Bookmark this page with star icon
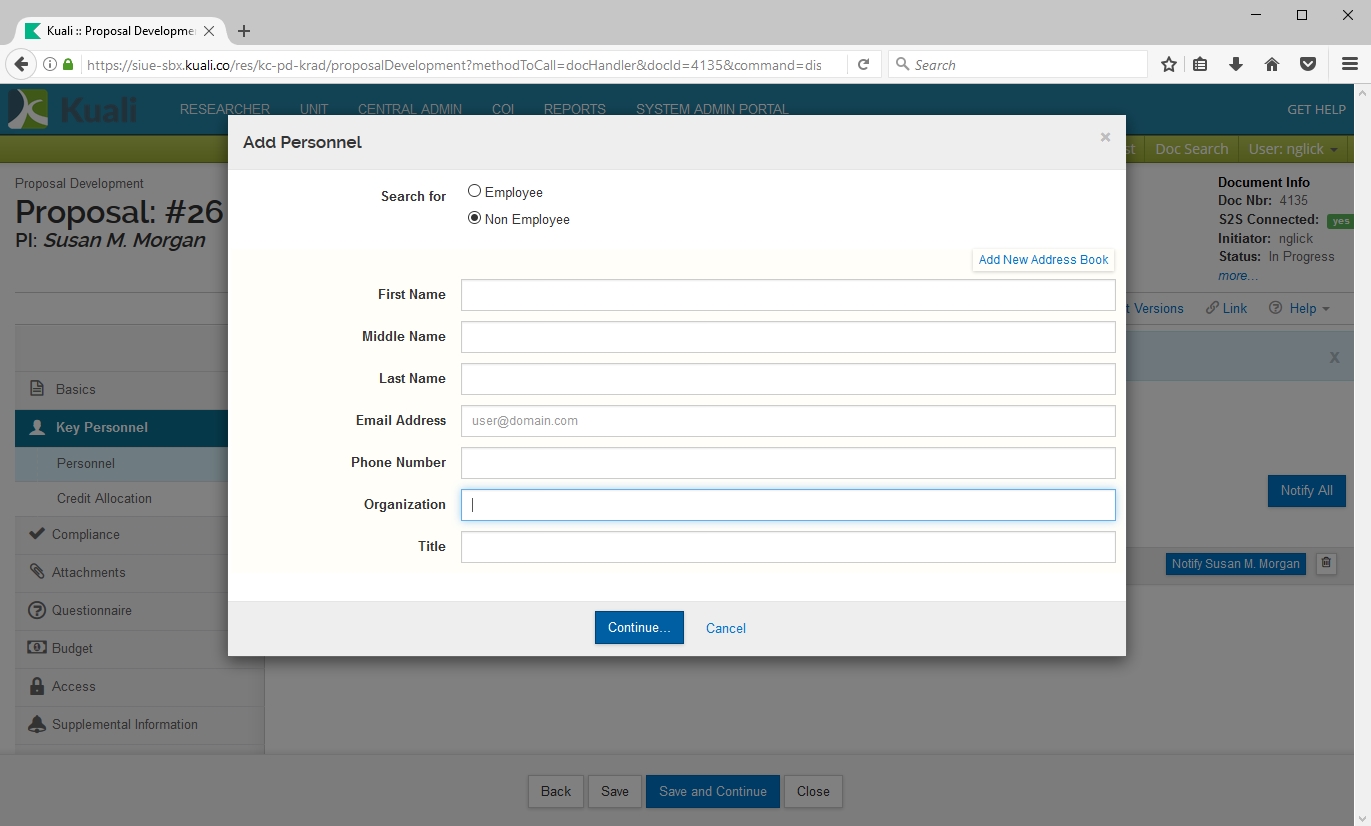This screenshot has height=826, width=1371. (1168, 65)
